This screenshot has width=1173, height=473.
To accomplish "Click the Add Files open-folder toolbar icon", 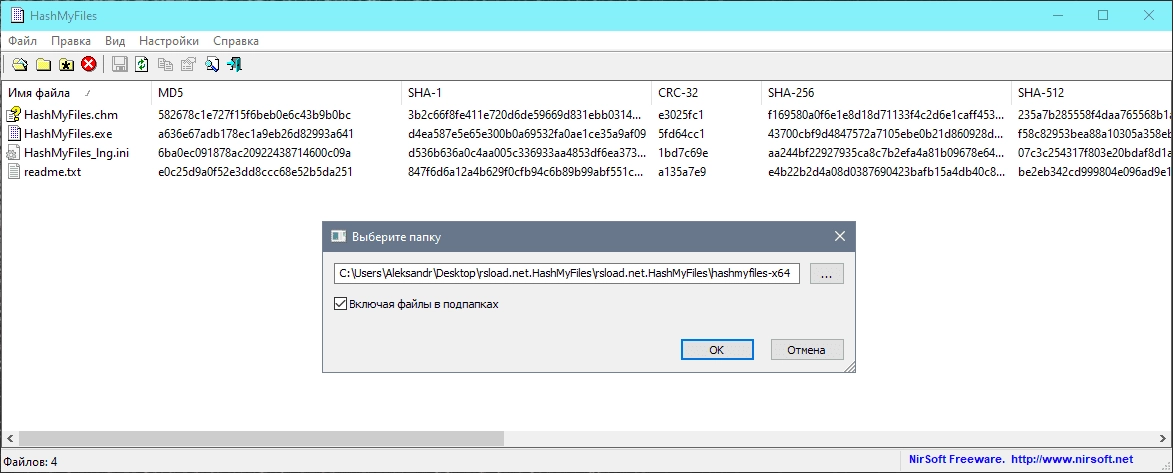I will pos(19,64).
